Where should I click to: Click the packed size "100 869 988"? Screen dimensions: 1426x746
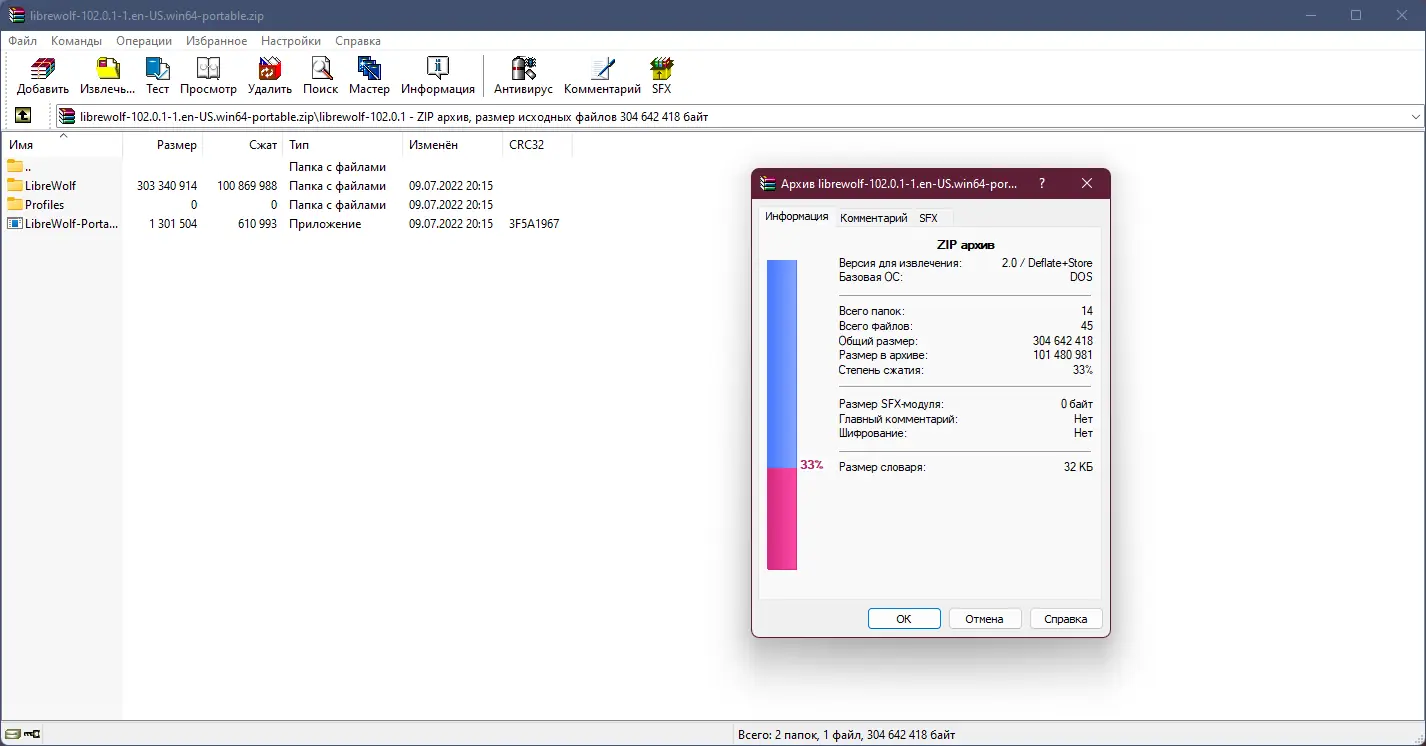(x=247, y=186)
